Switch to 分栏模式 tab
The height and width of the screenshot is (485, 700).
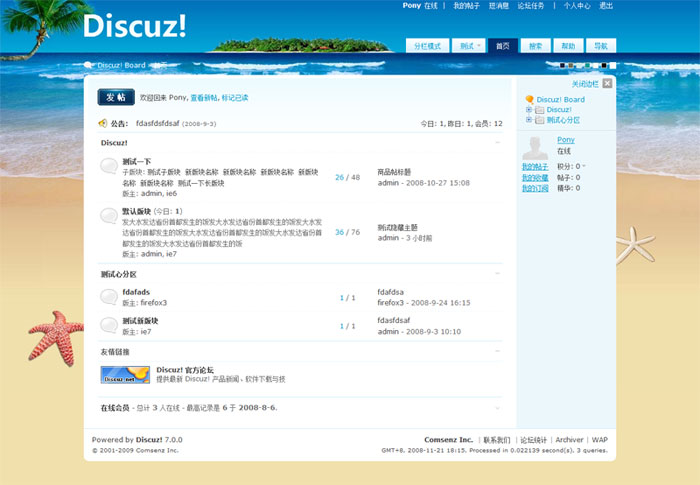pyautogui.click(x=427, y=46)
